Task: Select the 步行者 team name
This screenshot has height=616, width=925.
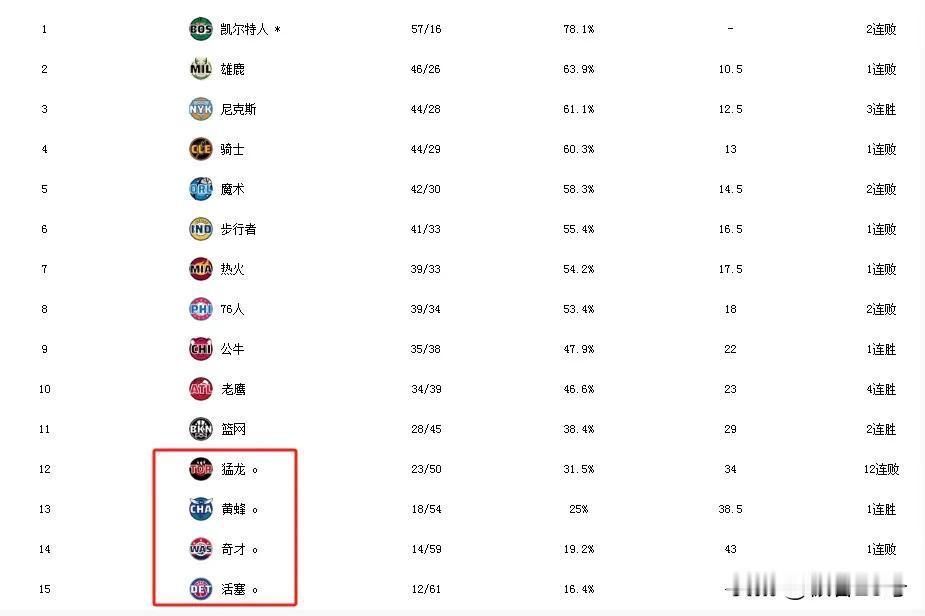Action: pyautogui.click(x=238, y=229)
